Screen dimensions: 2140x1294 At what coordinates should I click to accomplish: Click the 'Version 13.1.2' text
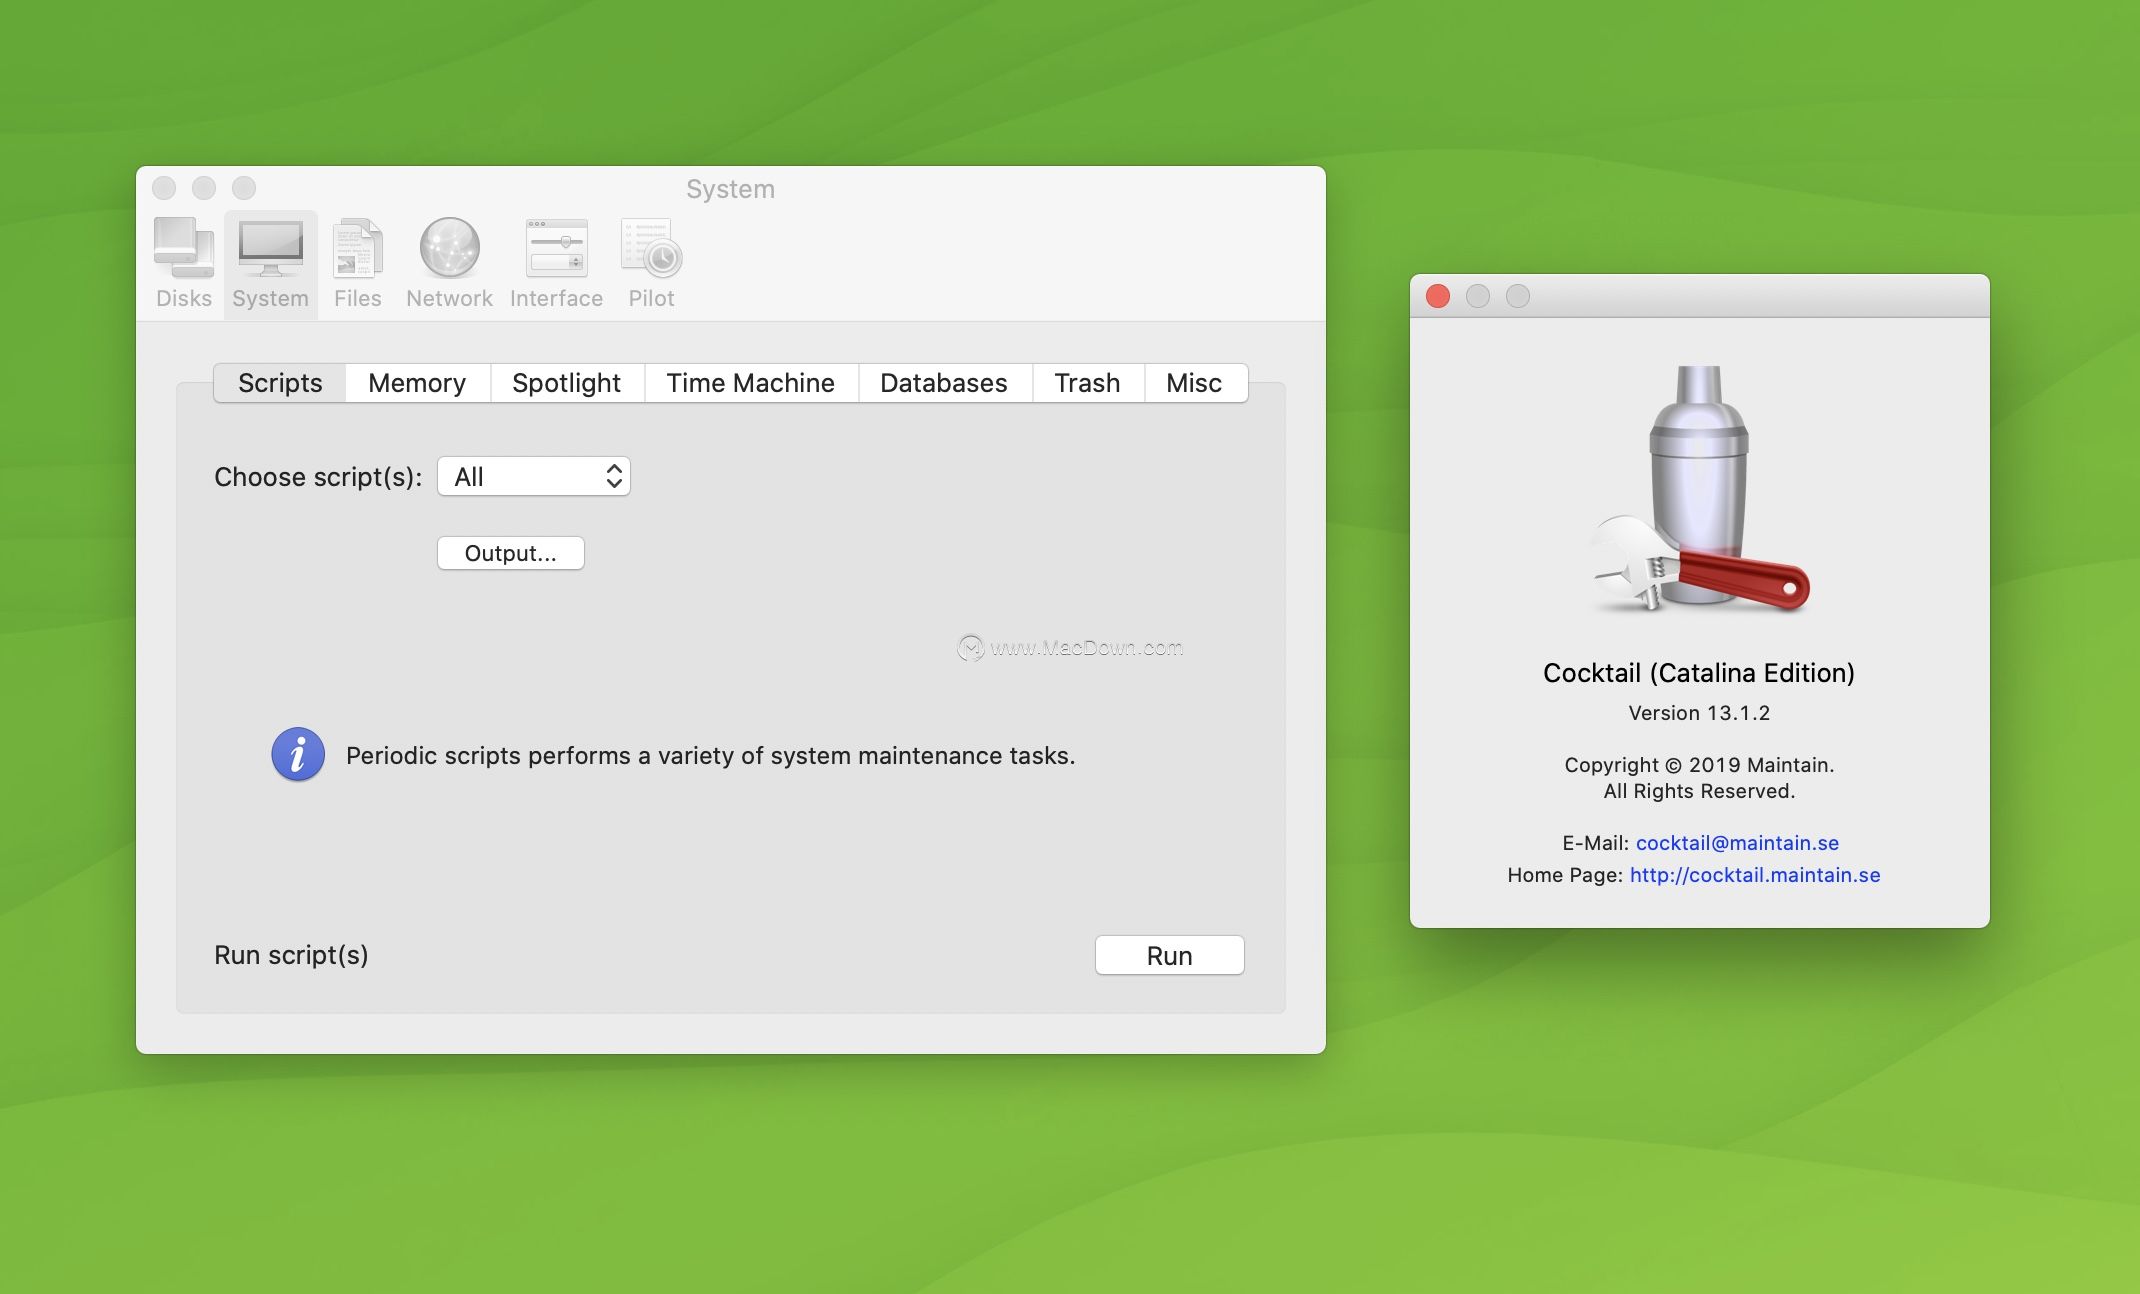(1699, 713)
